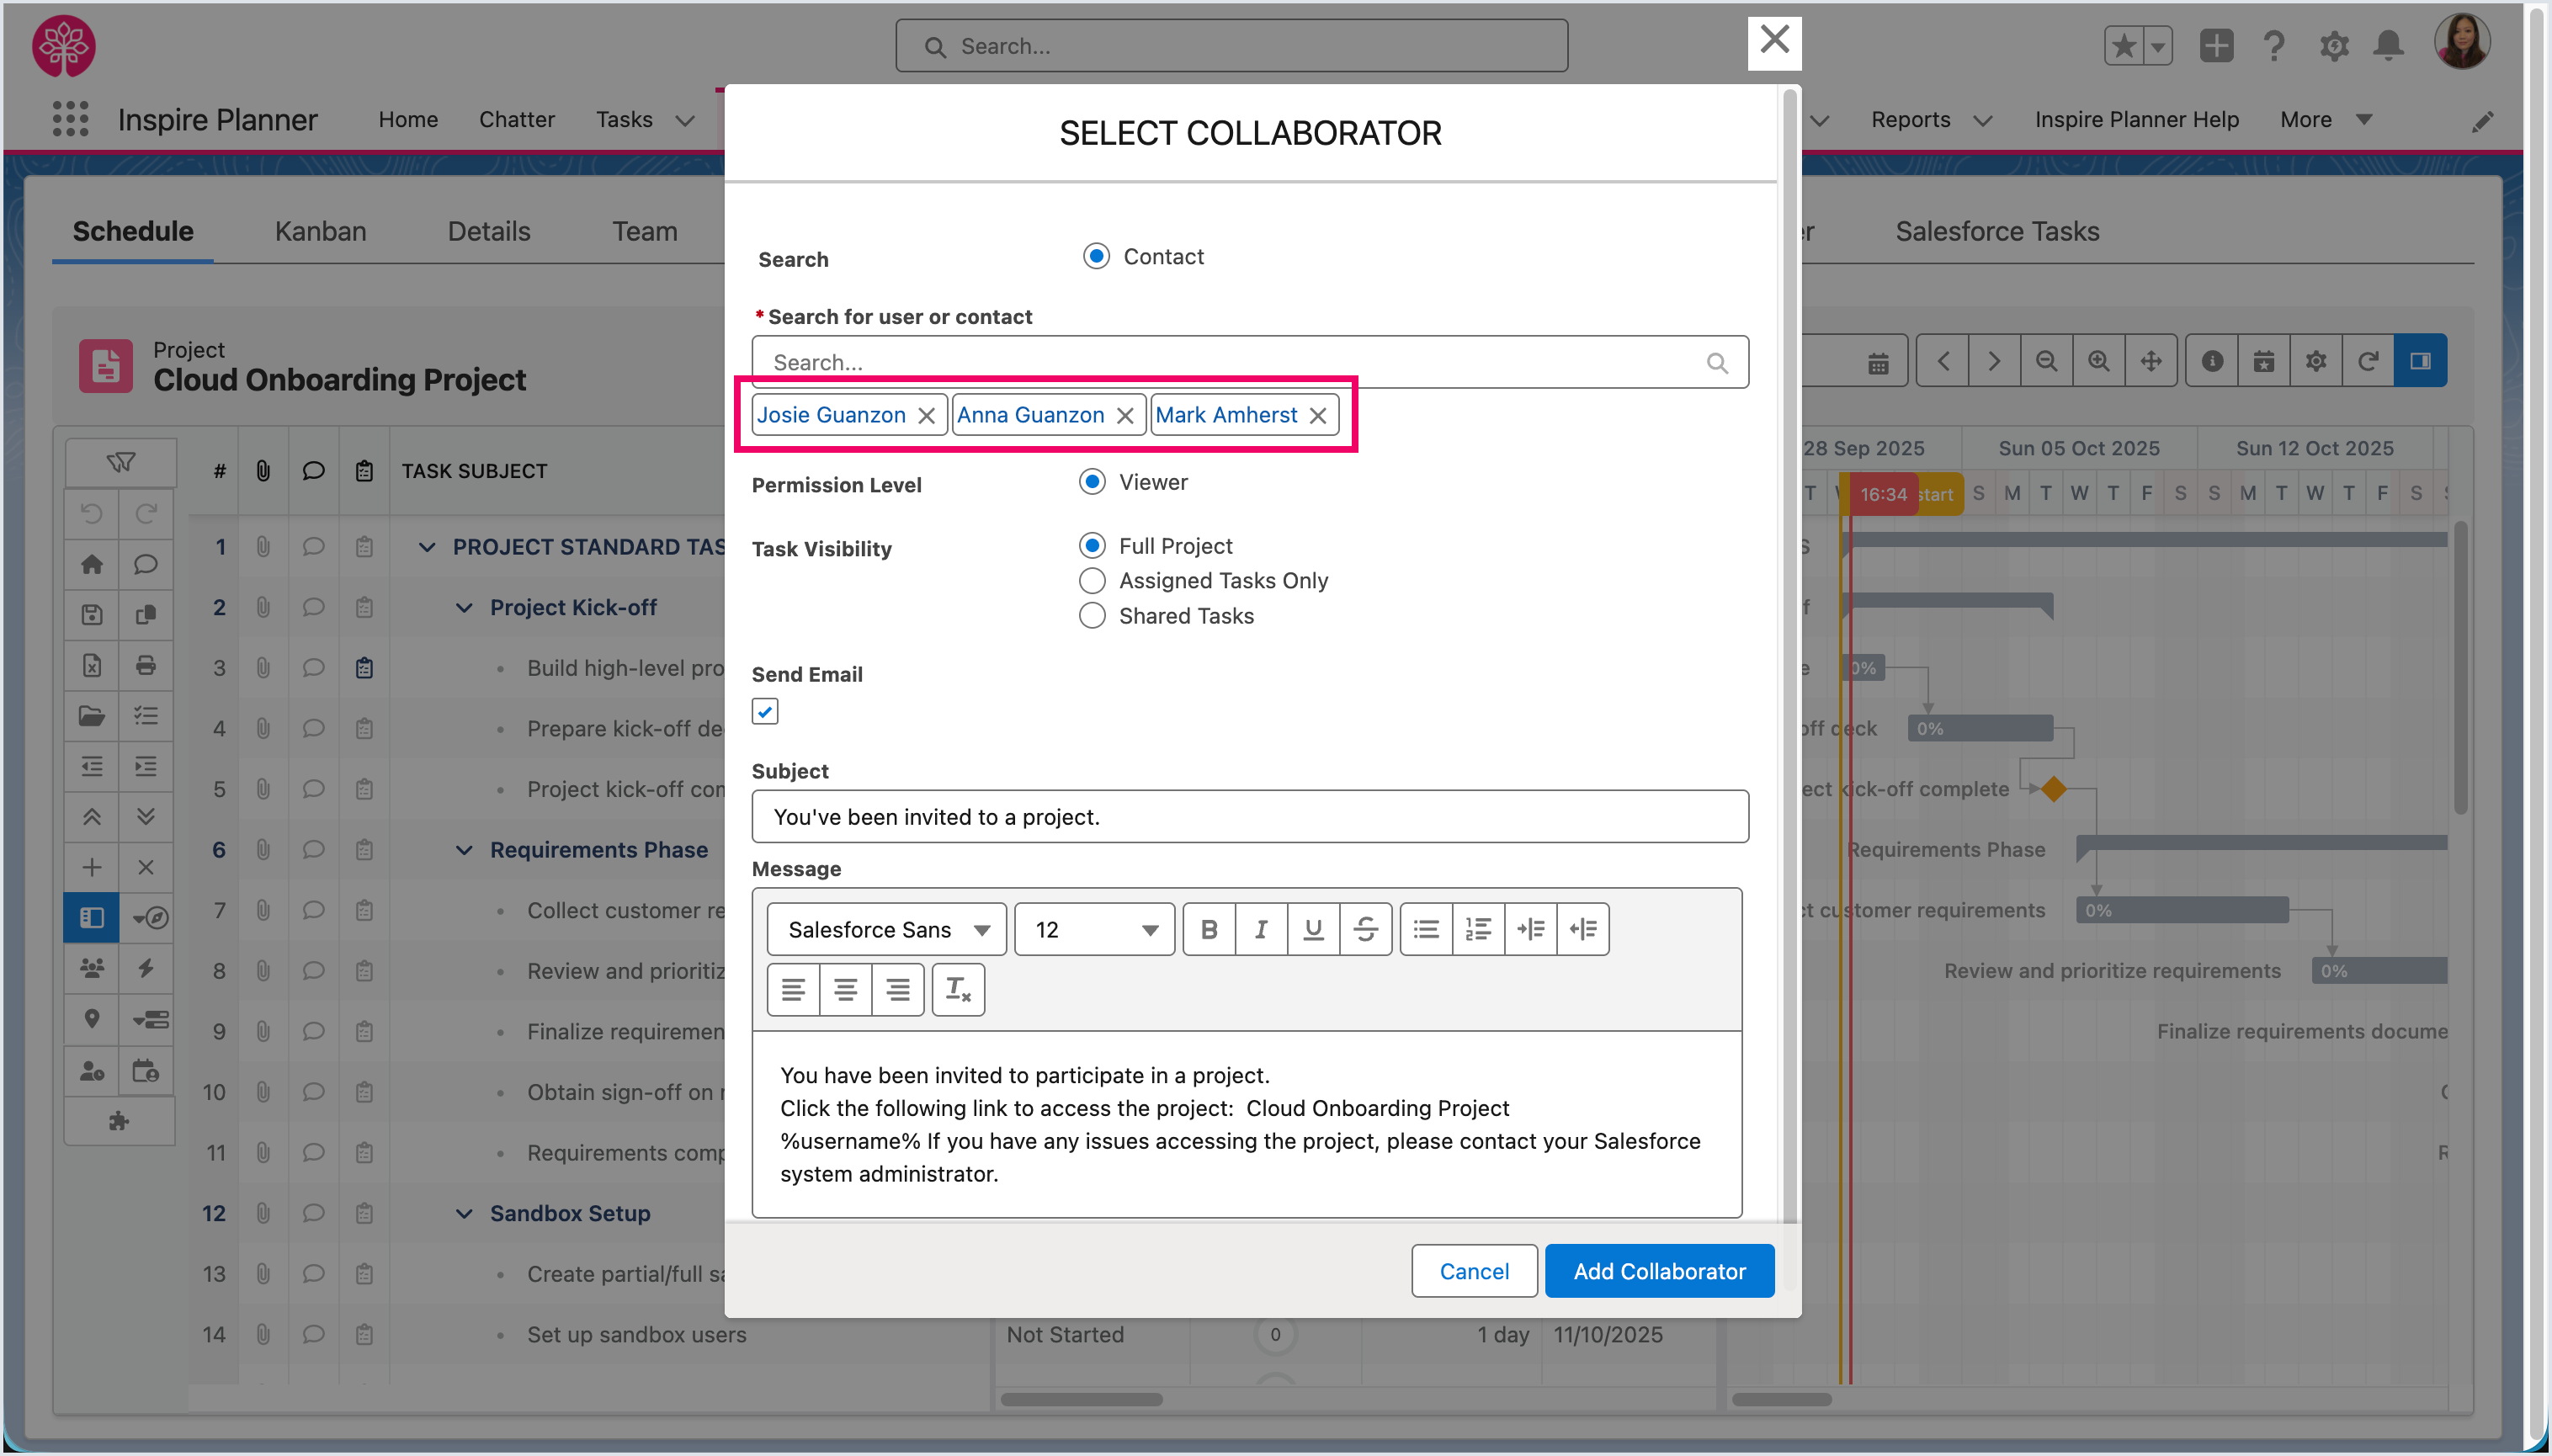The image size is (2552, 1456).
Task: Click the Subject text field
Action: 1249,817
